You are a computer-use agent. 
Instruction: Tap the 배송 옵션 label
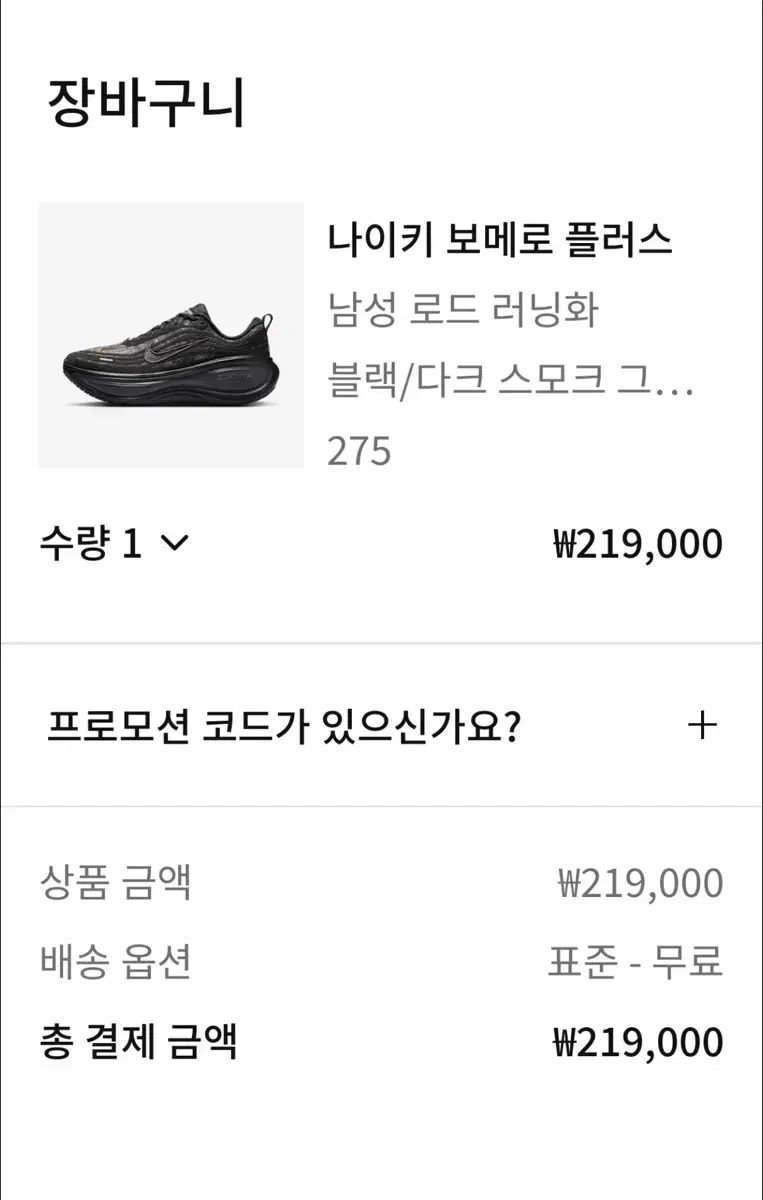click(x=115, y=962)
